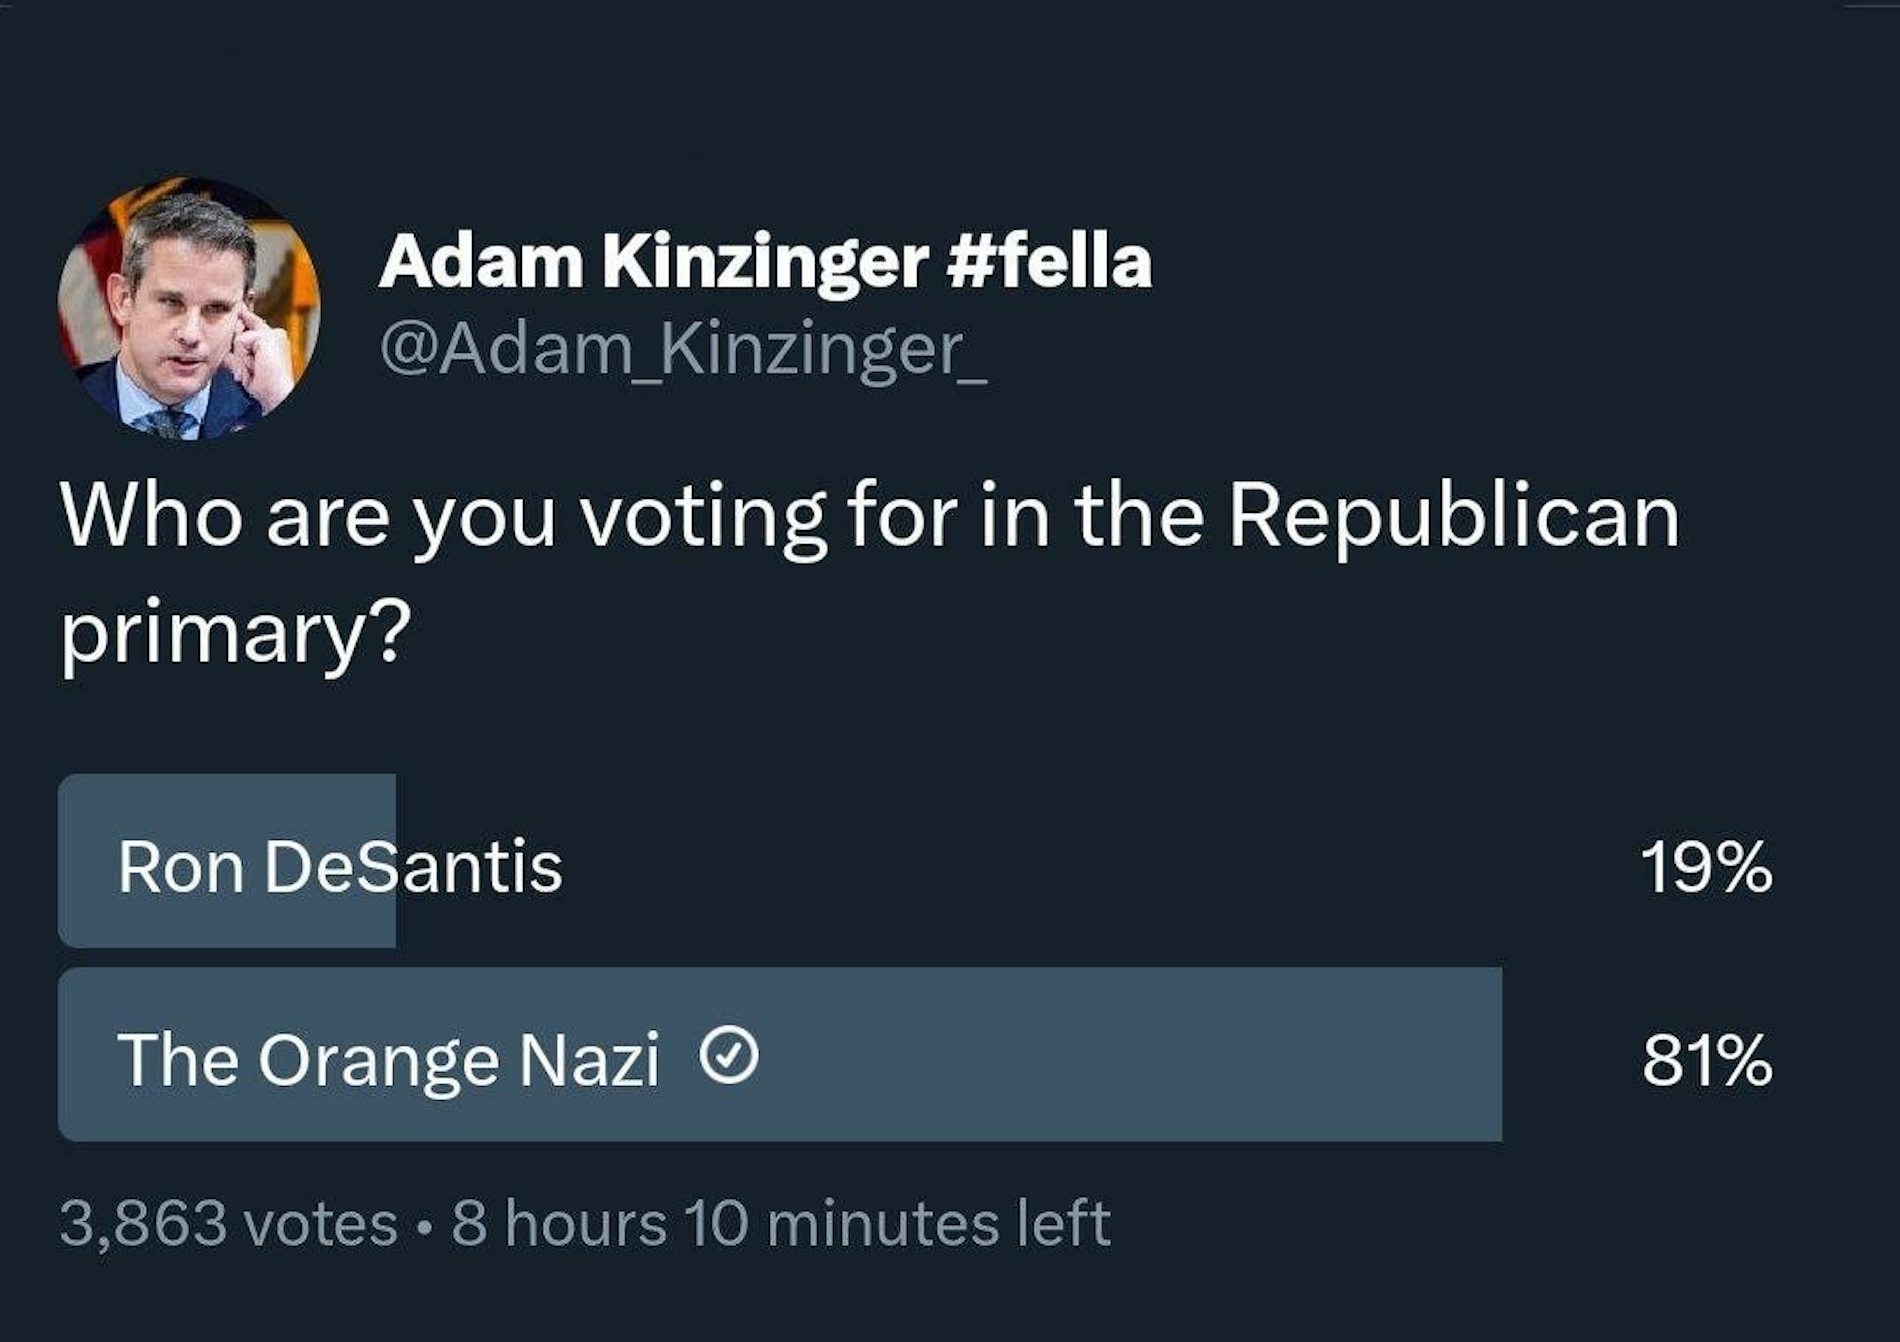Open the @Adam_Kinzinger_ handle link
Image resolution: width=1900 pixels, height=1342 pixels.
coord(683,350)
